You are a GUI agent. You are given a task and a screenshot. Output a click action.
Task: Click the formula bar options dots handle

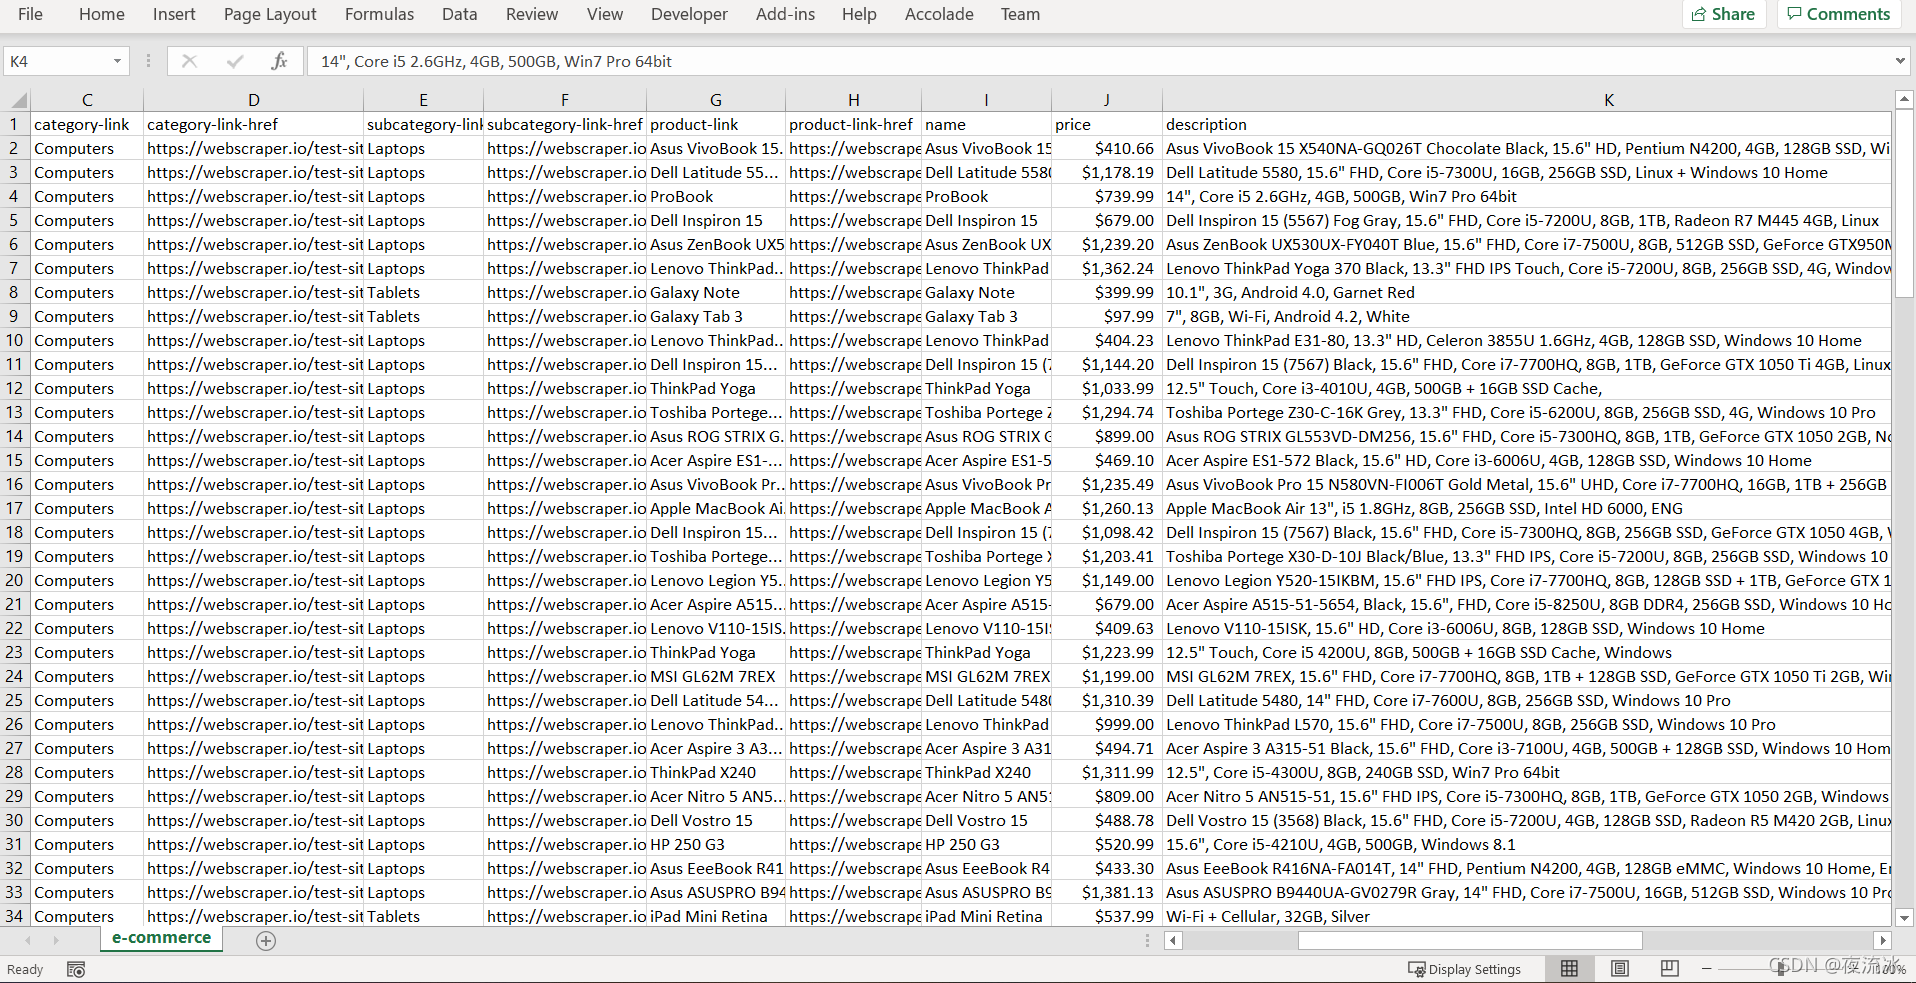(148, 61)
